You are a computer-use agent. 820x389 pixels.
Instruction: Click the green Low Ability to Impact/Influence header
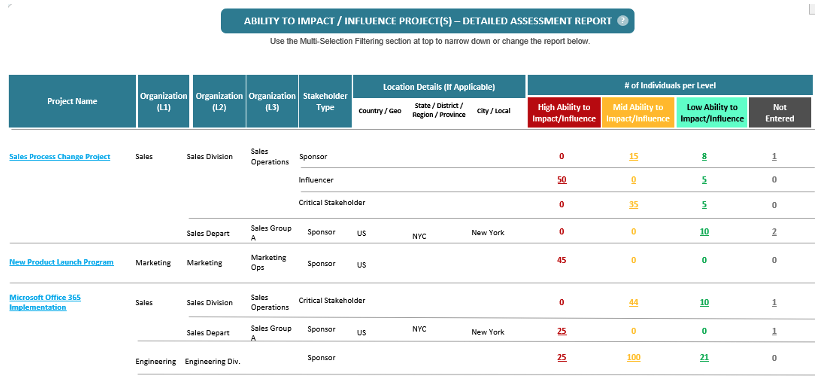[x=712, y=112]
